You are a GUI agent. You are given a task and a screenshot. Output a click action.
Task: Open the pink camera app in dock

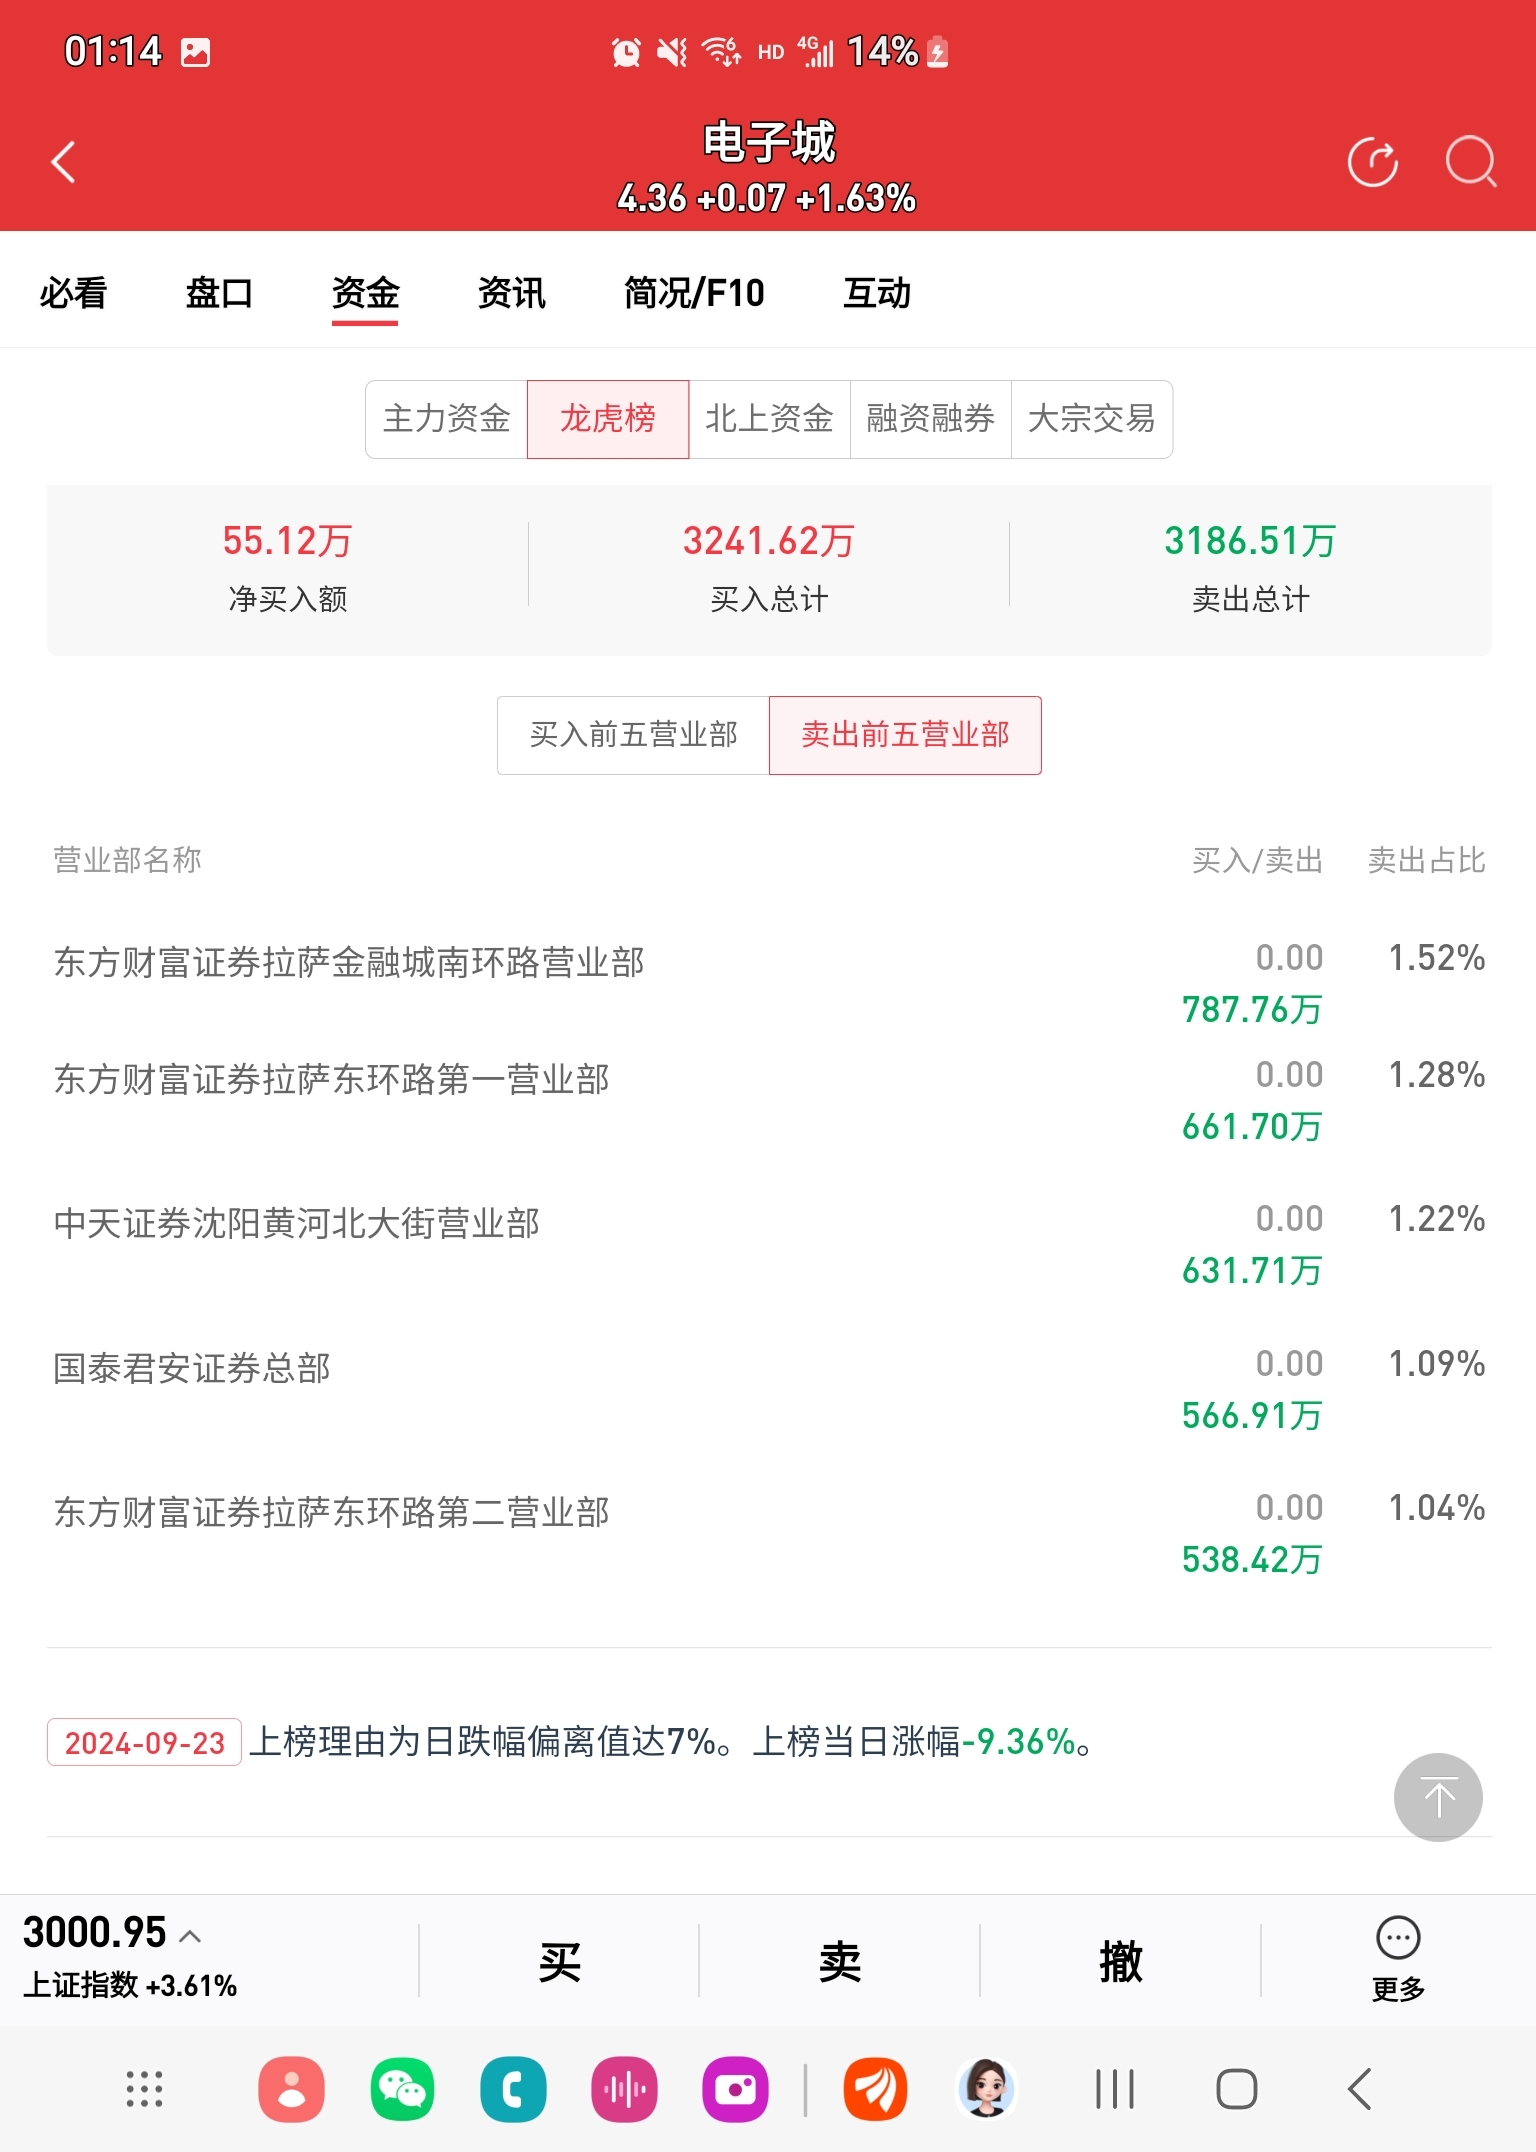735,2089
